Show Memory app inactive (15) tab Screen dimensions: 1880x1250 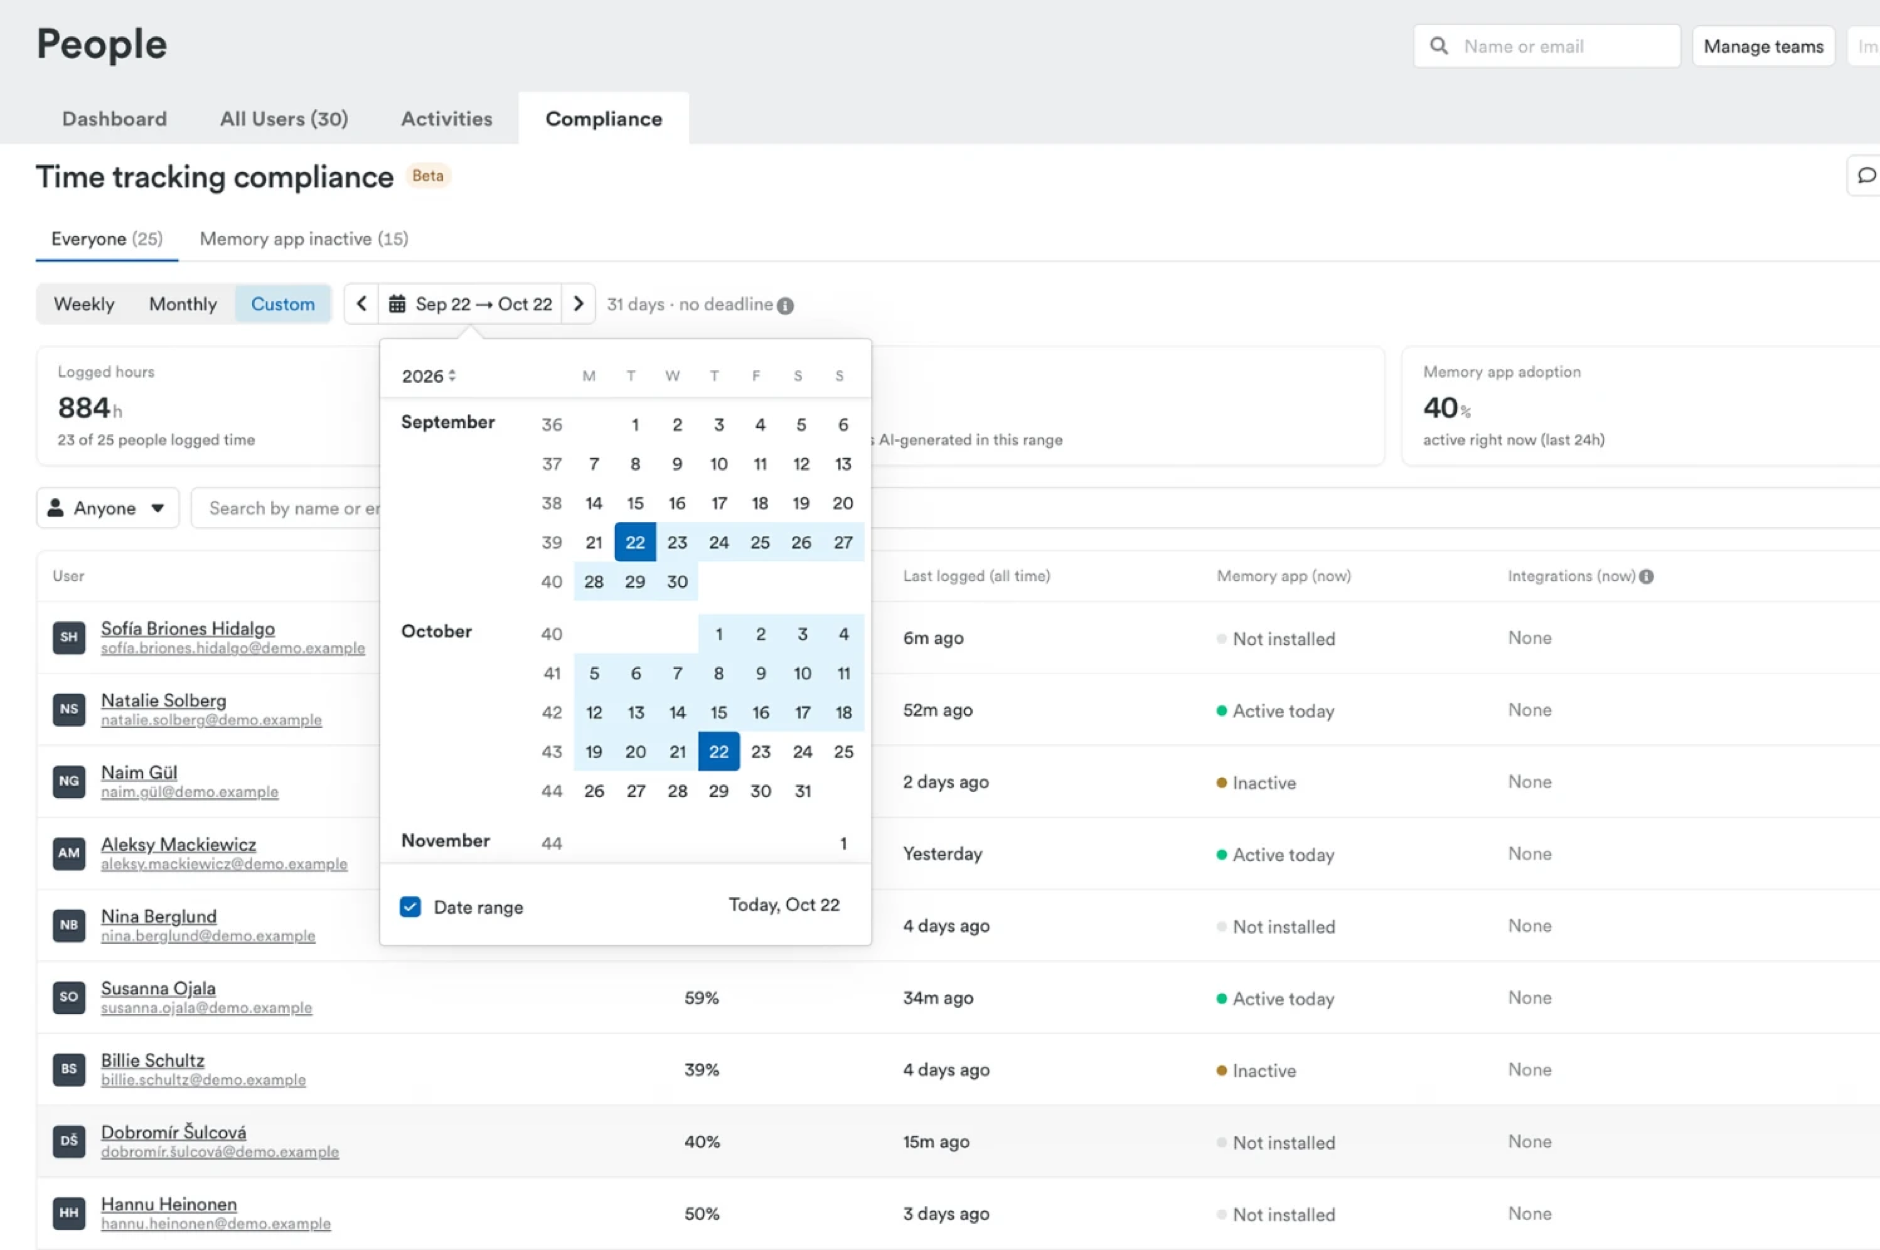pos(304,239)
